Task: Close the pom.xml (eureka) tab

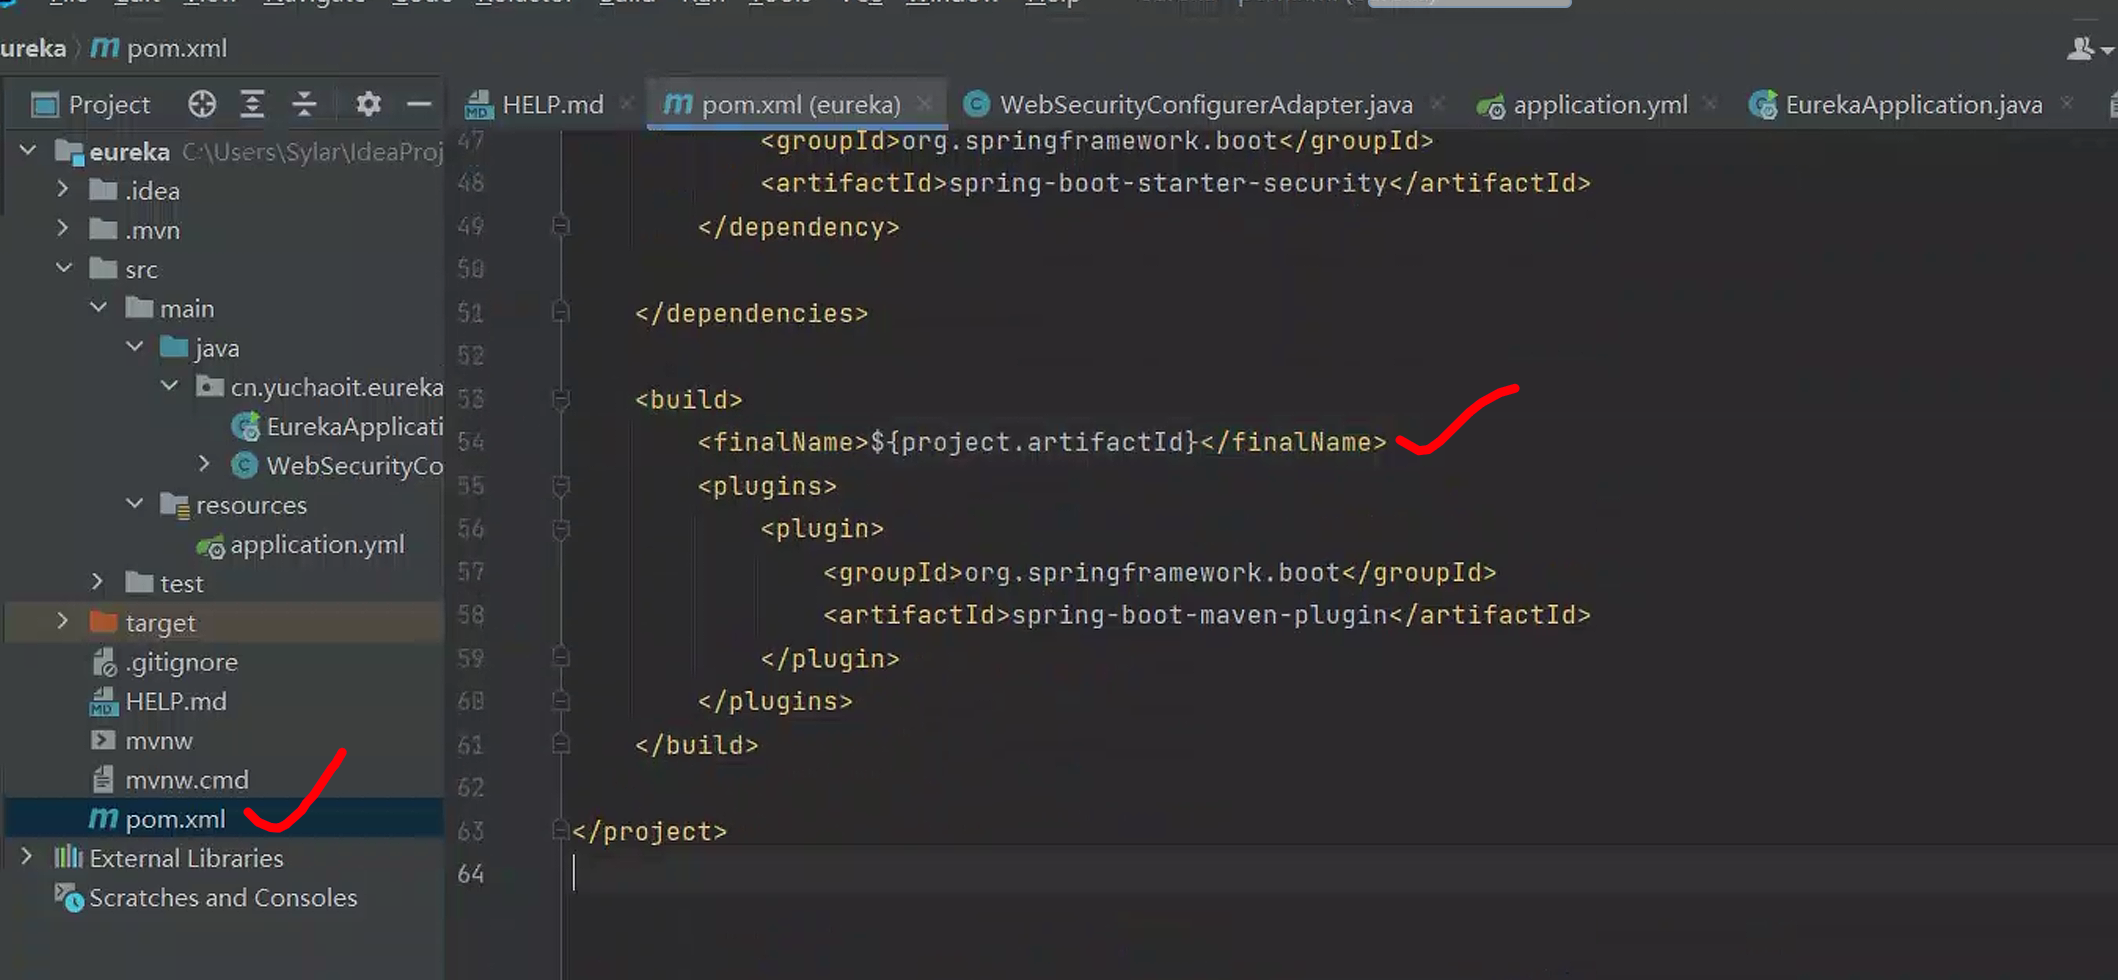Action: 924,103
